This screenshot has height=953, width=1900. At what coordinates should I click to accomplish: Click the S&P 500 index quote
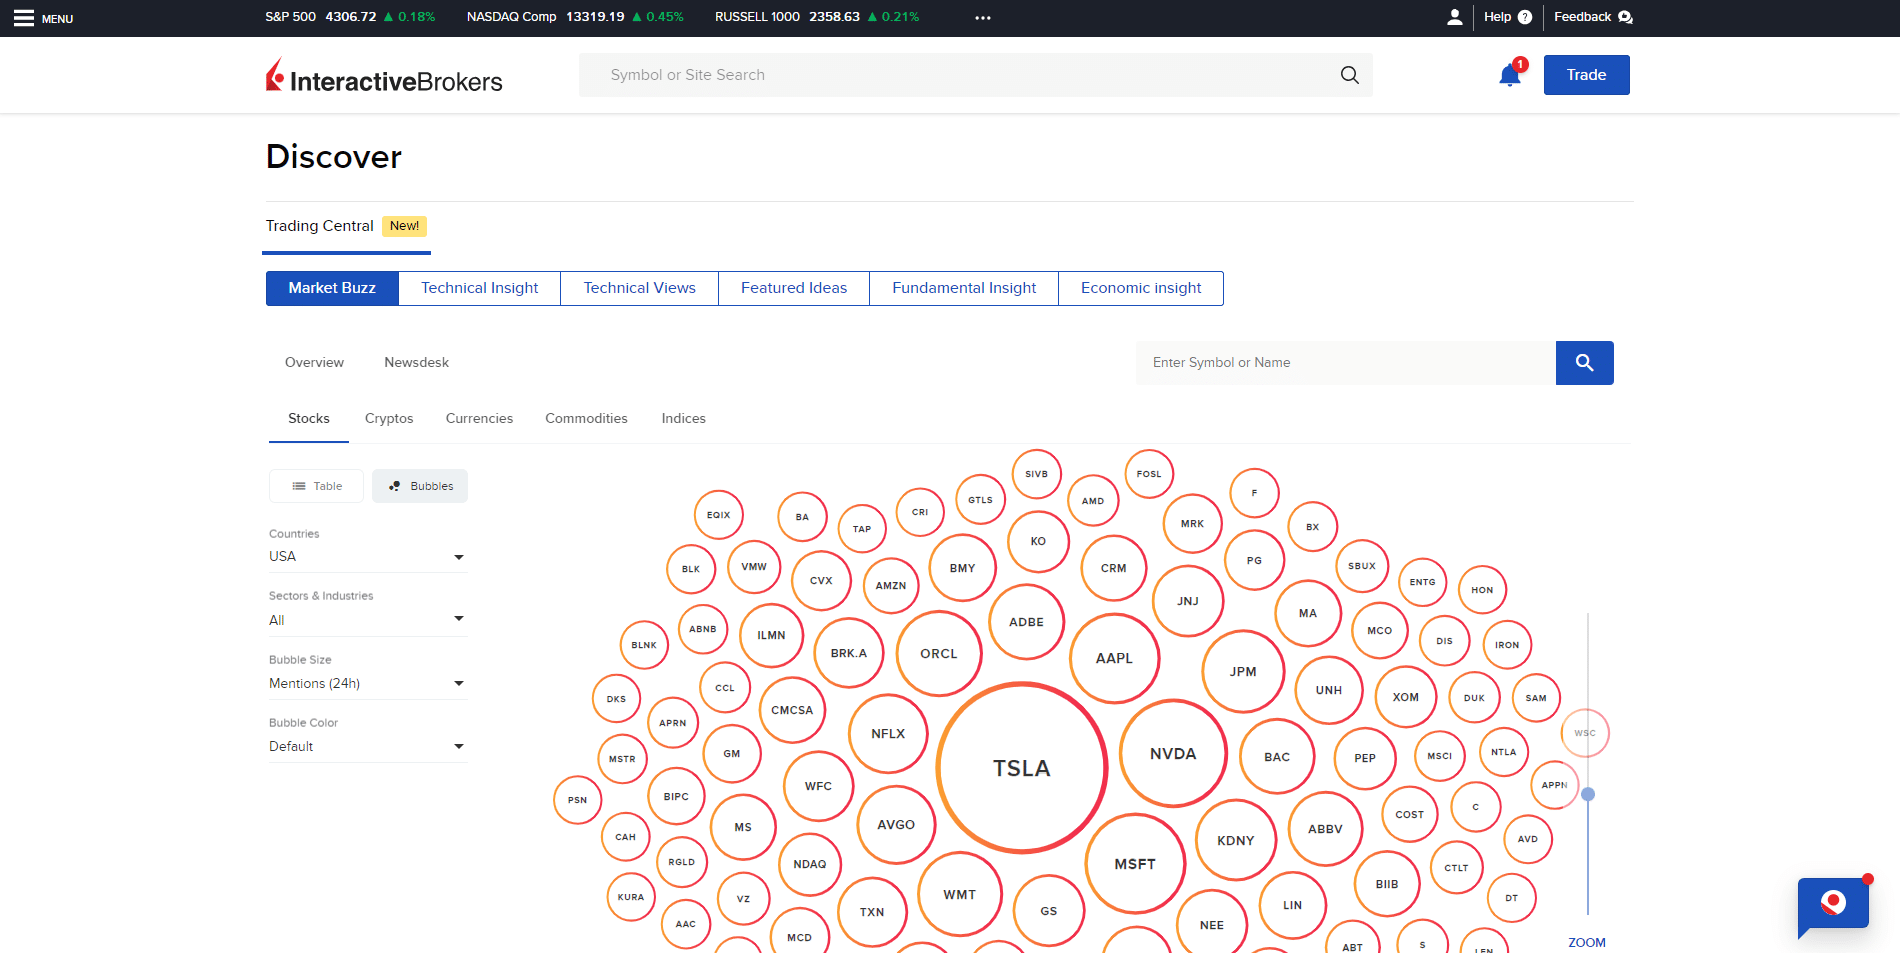[350, 17]
